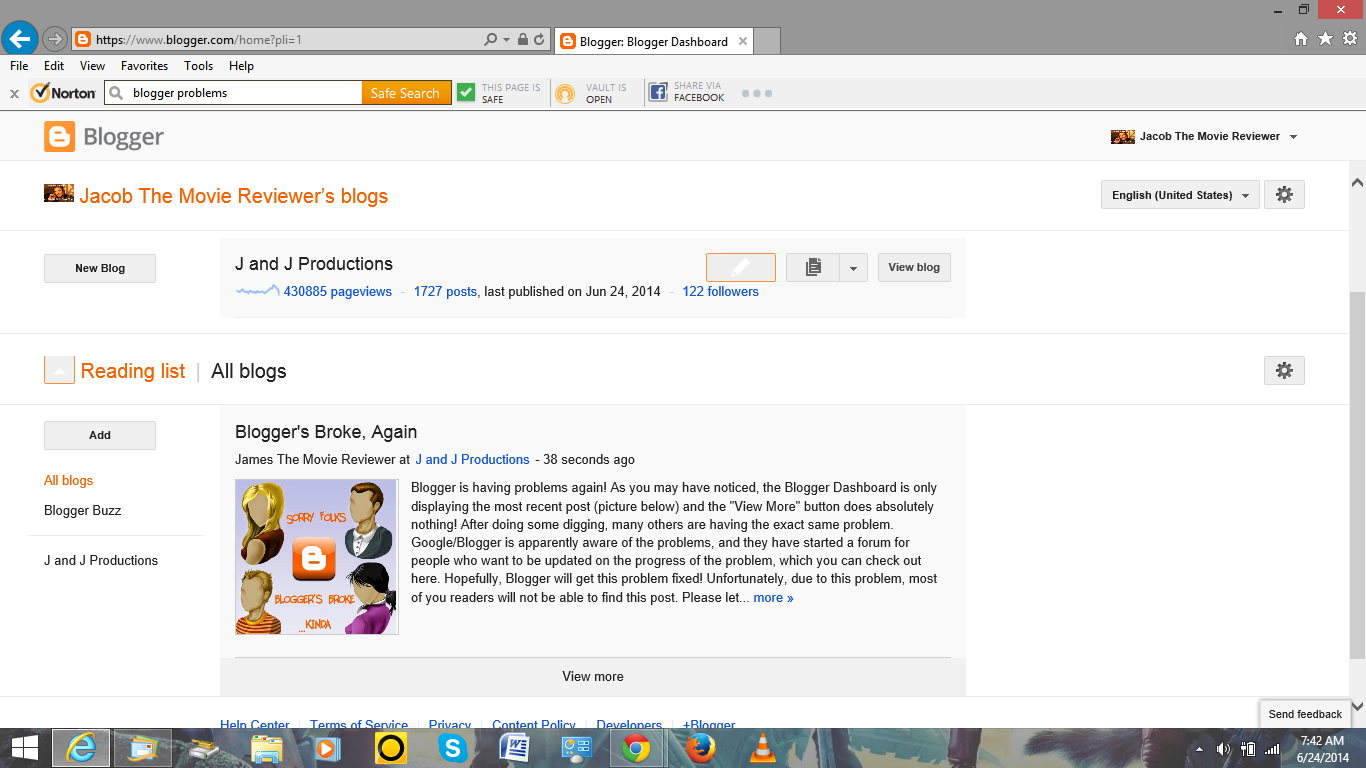Open the Edit menu
This screenshot has height=768, width=1366.
[54, 66]
